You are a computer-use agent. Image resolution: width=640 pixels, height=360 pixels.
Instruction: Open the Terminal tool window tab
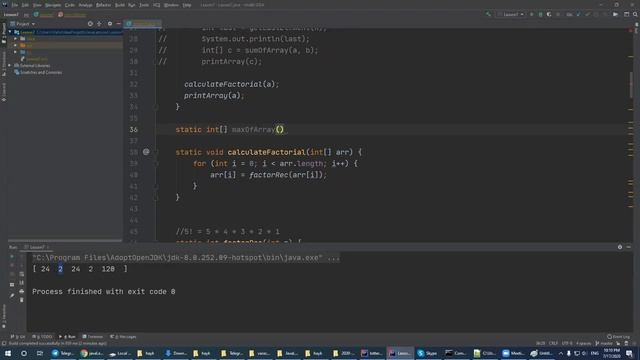pos(93,337)
